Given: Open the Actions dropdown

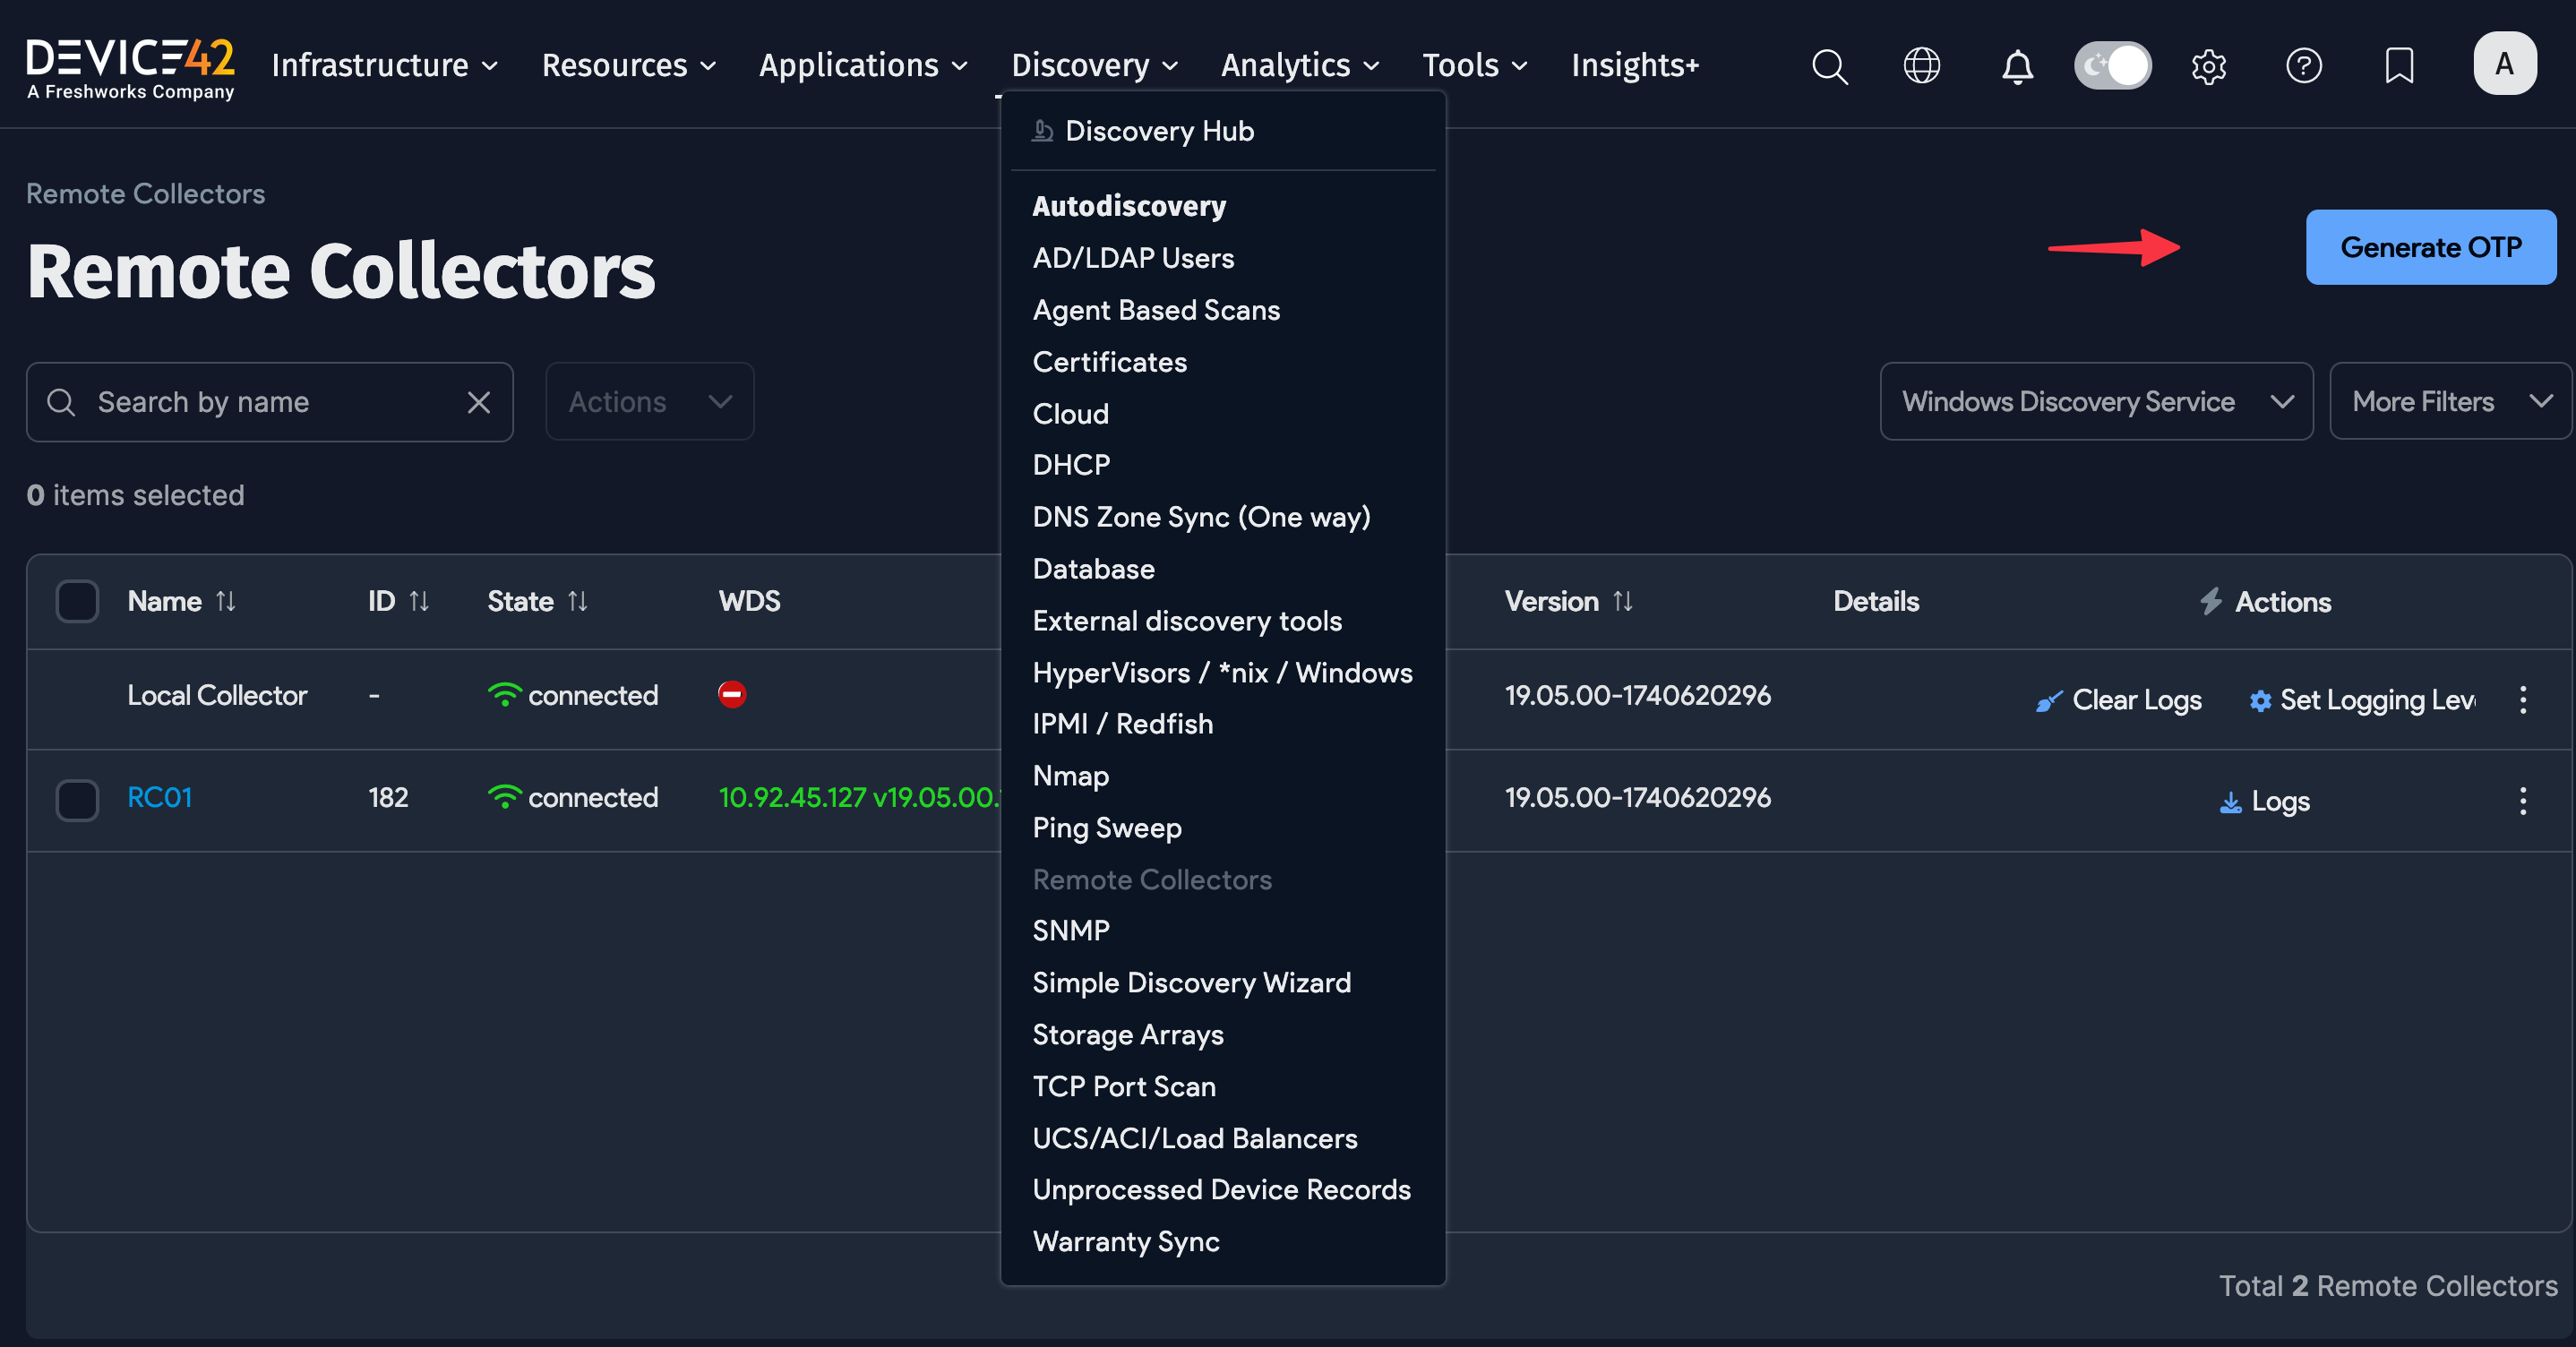Looking at the screenshot, I should pyautogui.click(x=648, y=401).
